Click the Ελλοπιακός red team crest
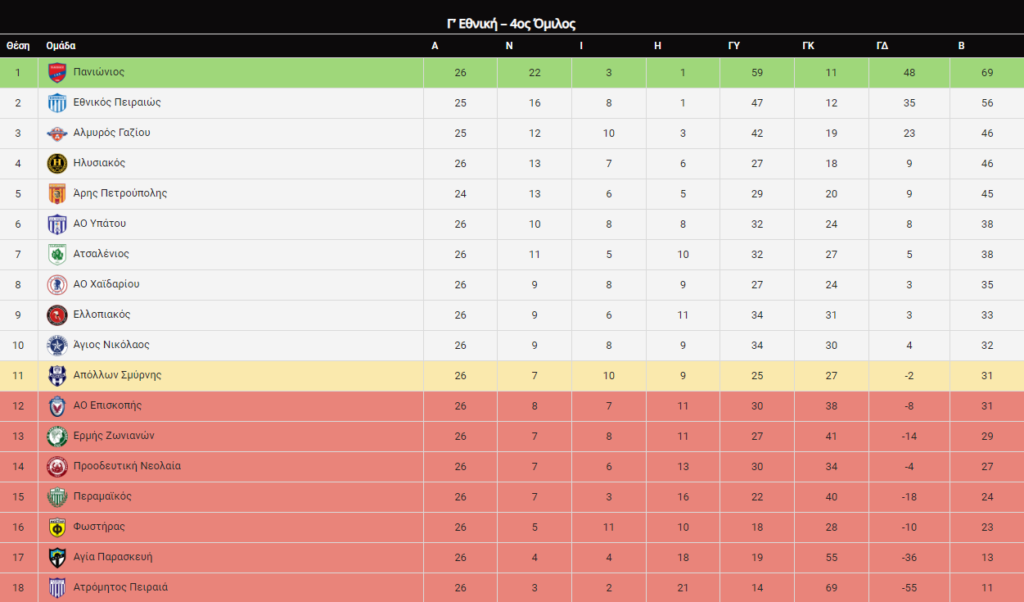The height and width of the screenshot is (602, 1024). (57, 315)
